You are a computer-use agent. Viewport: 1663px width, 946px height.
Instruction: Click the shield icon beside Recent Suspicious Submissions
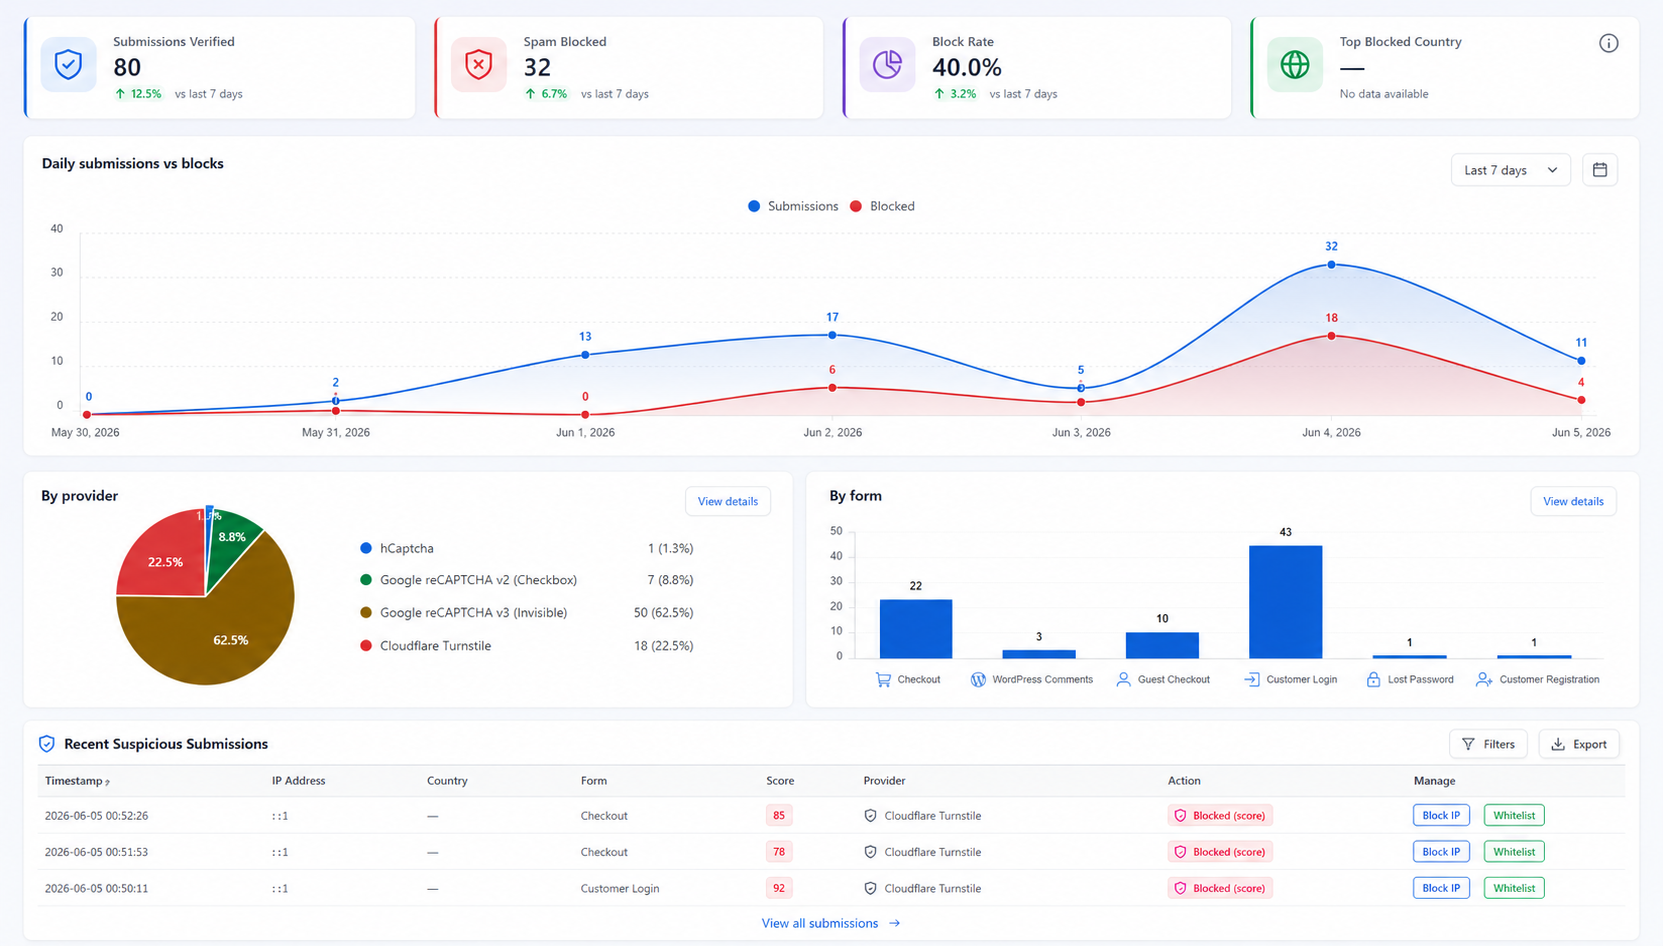click(47, 744)
